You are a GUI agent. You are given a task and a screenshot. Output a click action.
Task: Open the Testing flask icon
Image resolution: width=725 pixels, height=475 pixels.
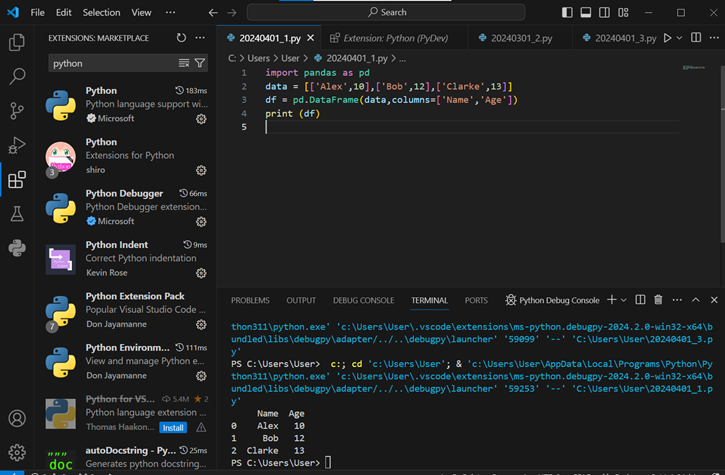(17, 214)
